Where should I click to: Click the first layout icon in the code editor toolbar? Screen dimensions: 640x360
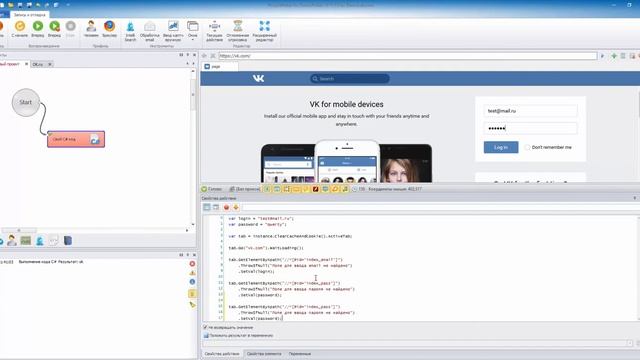[x=207, y=207]
